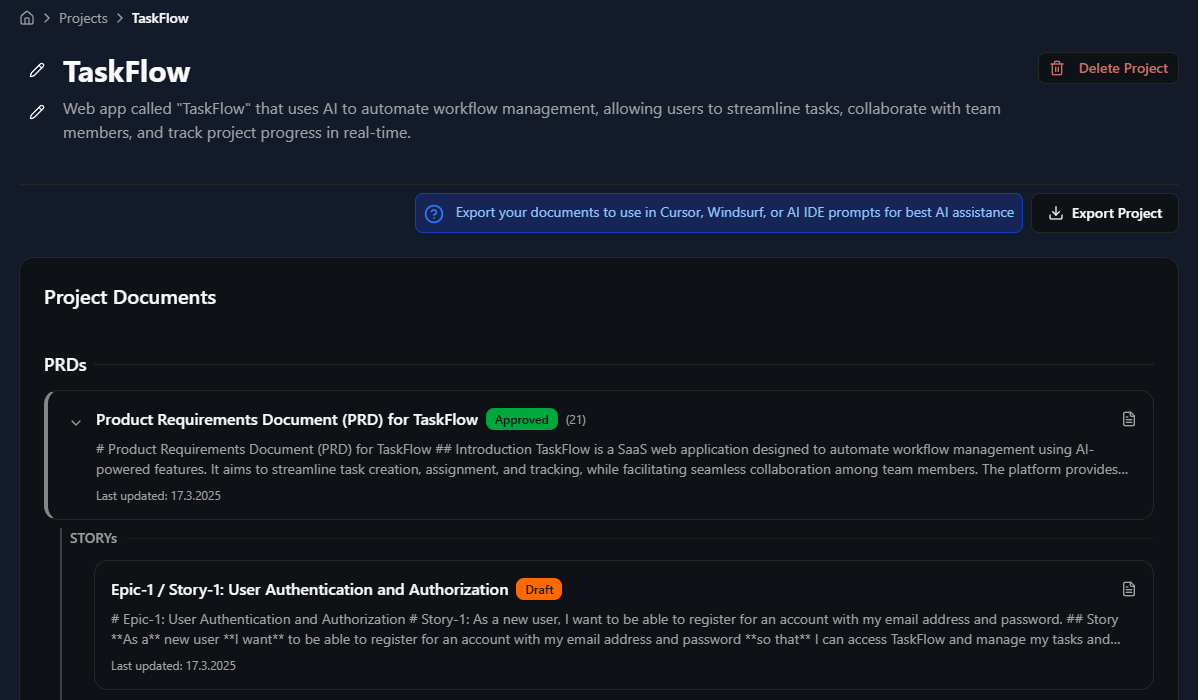Open the document icon on the PRD card
The image size is (1200, 700).
click(1129, 419)
